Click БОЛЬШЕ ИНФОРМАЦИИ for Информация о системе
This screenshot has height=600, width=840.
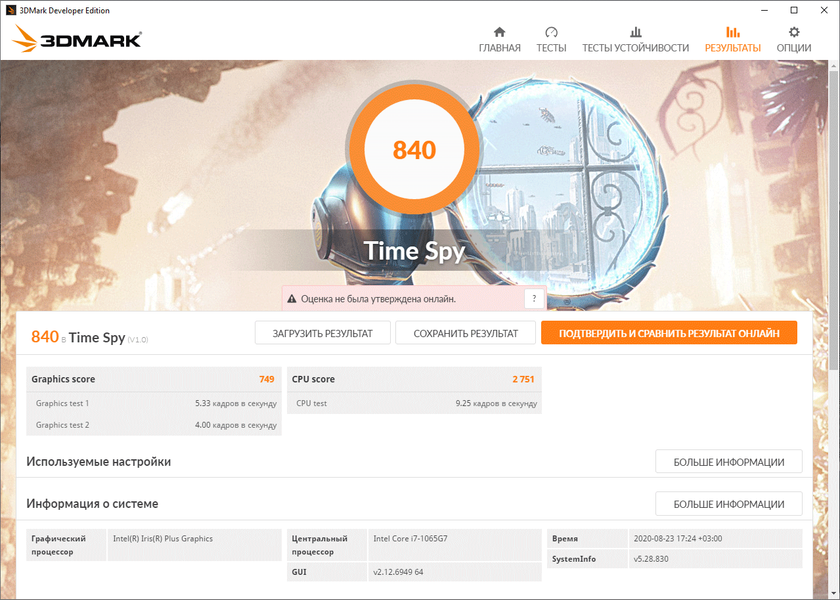point(729,504)
